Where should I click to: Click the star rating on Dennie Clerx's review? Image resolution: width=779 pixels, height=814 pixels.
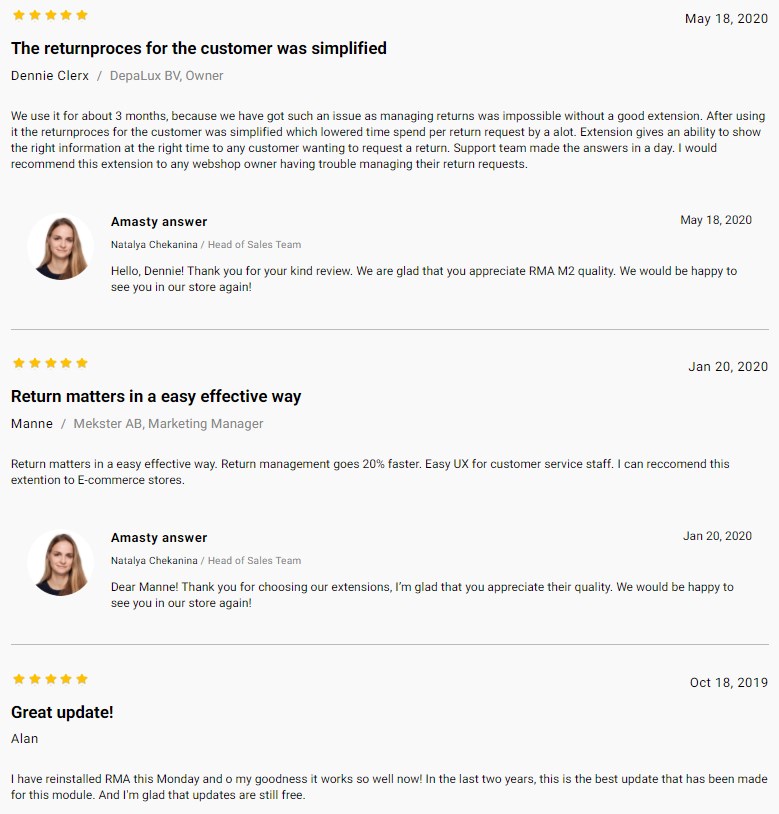(x=50, y=15)
